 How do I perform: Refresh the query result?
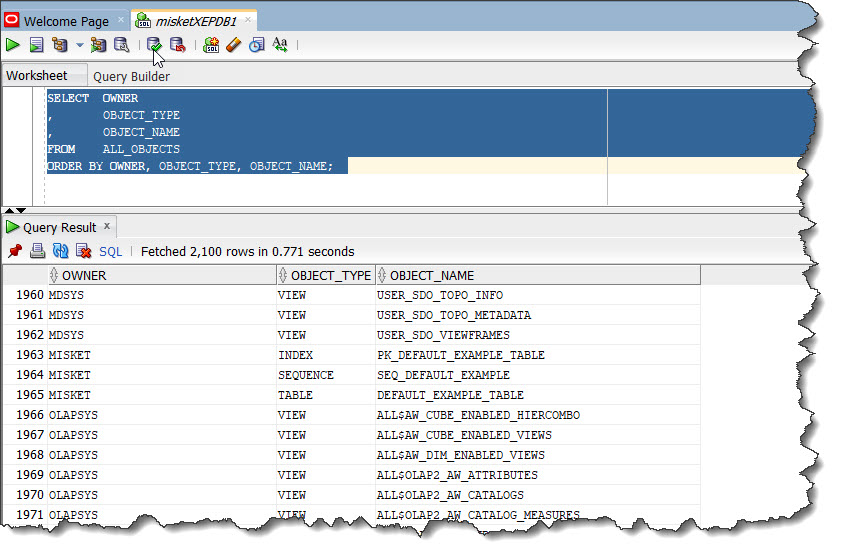pyautogui.click(x=61, y=251)
